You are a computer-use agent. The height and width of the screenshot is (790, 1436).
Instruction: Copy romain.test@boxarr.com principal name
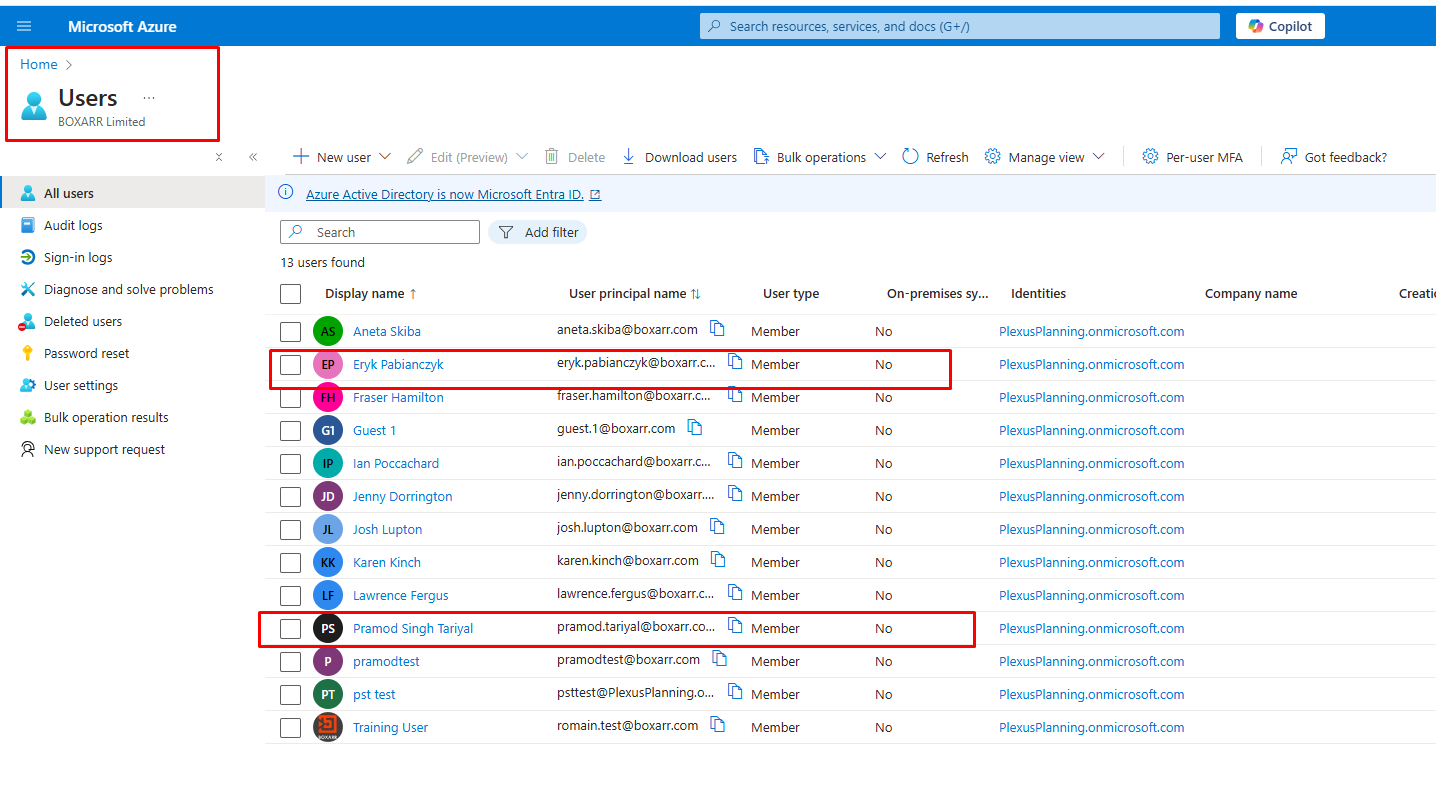(x=717, y=724)
